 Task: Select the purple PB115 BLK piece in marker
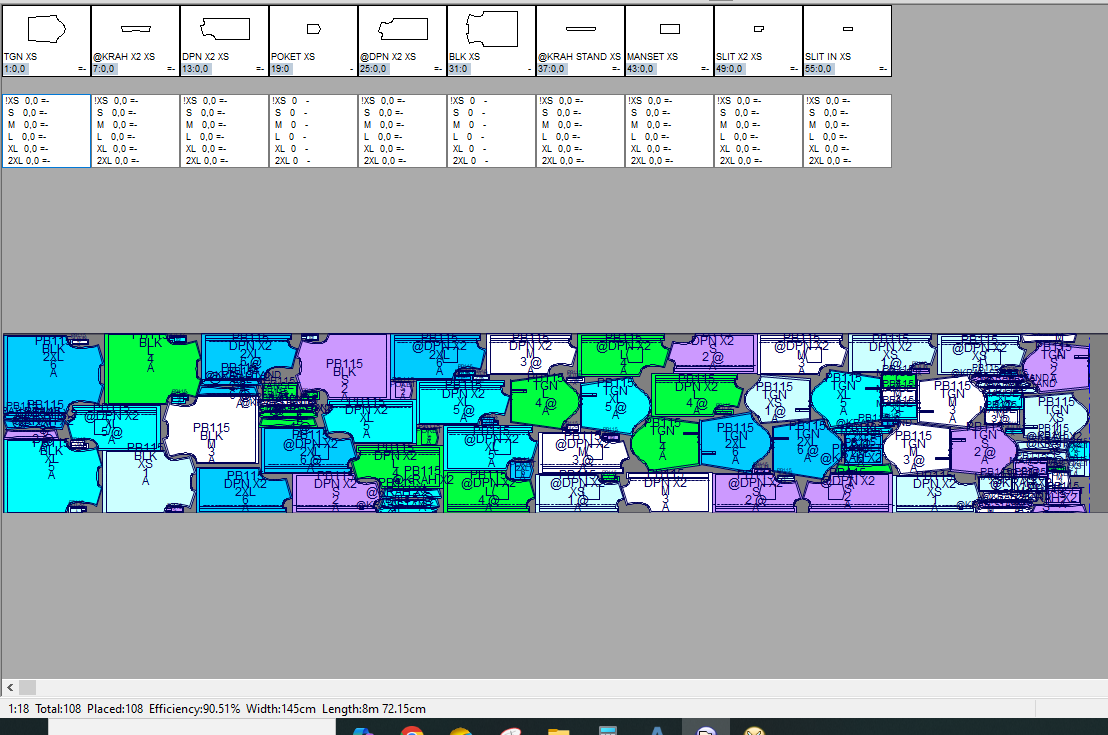pos(345,370)
